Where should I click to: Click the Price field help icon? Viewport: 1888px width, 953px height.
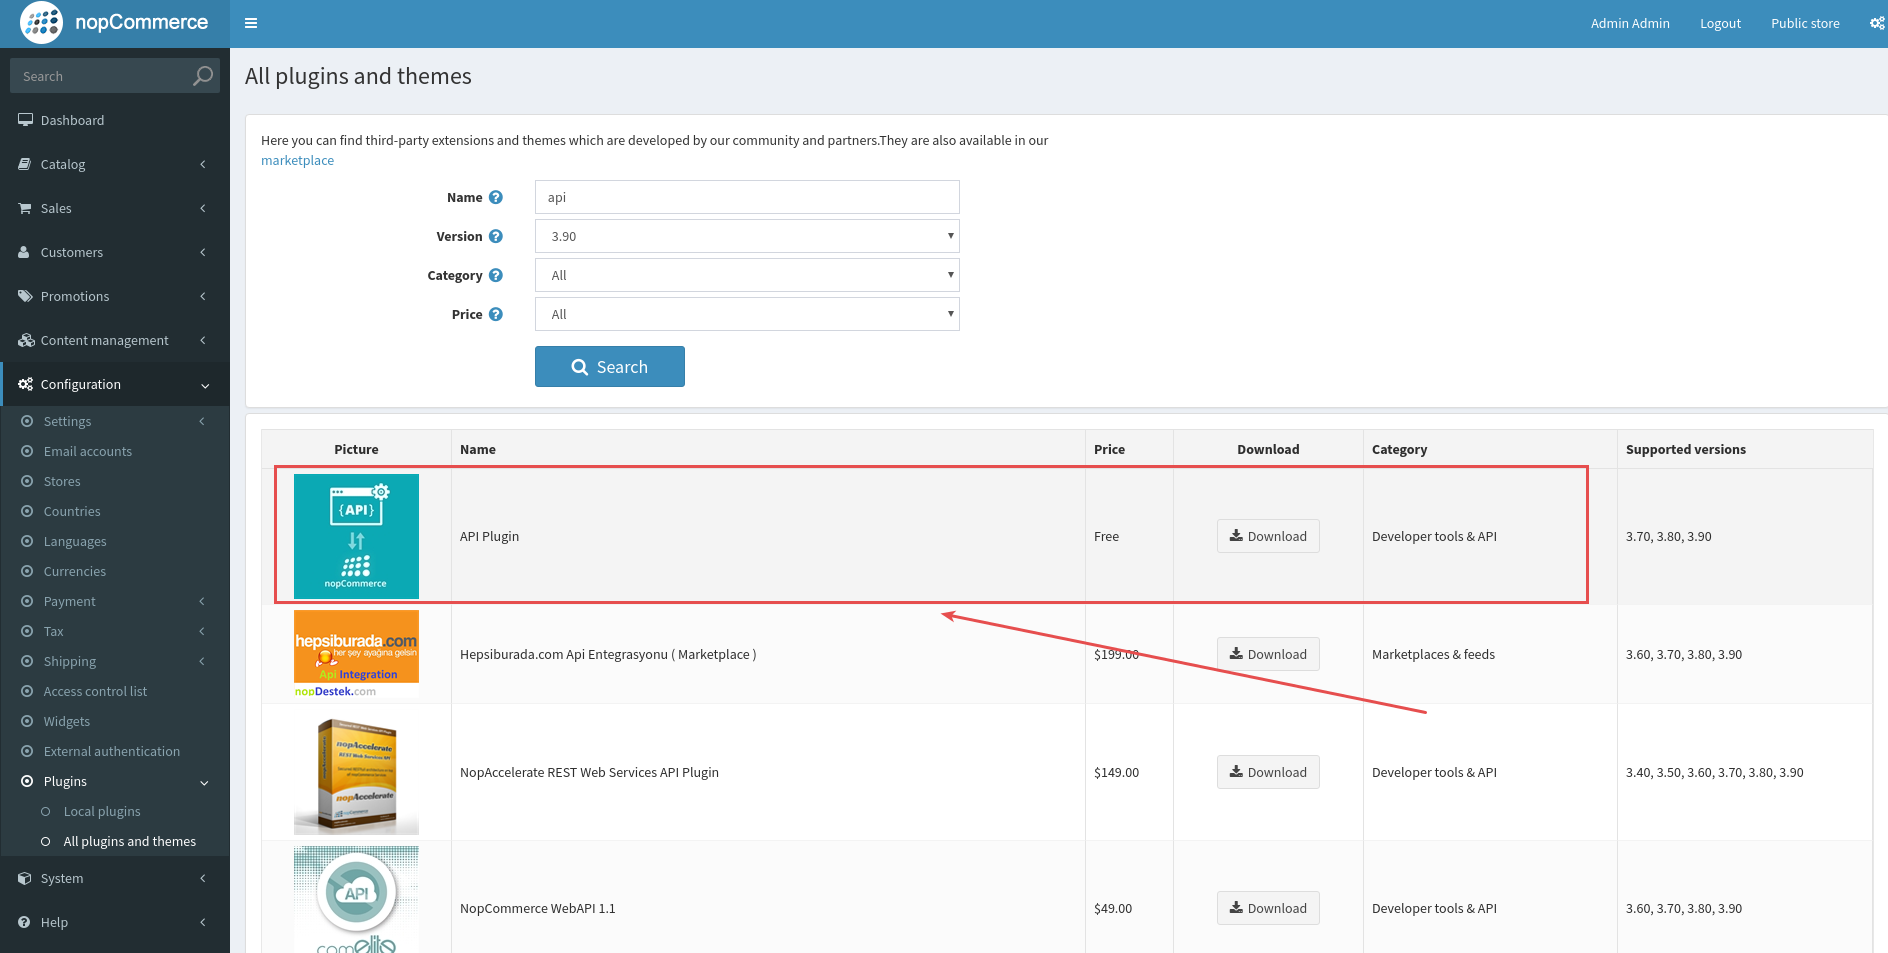click(x=496, y=314)
